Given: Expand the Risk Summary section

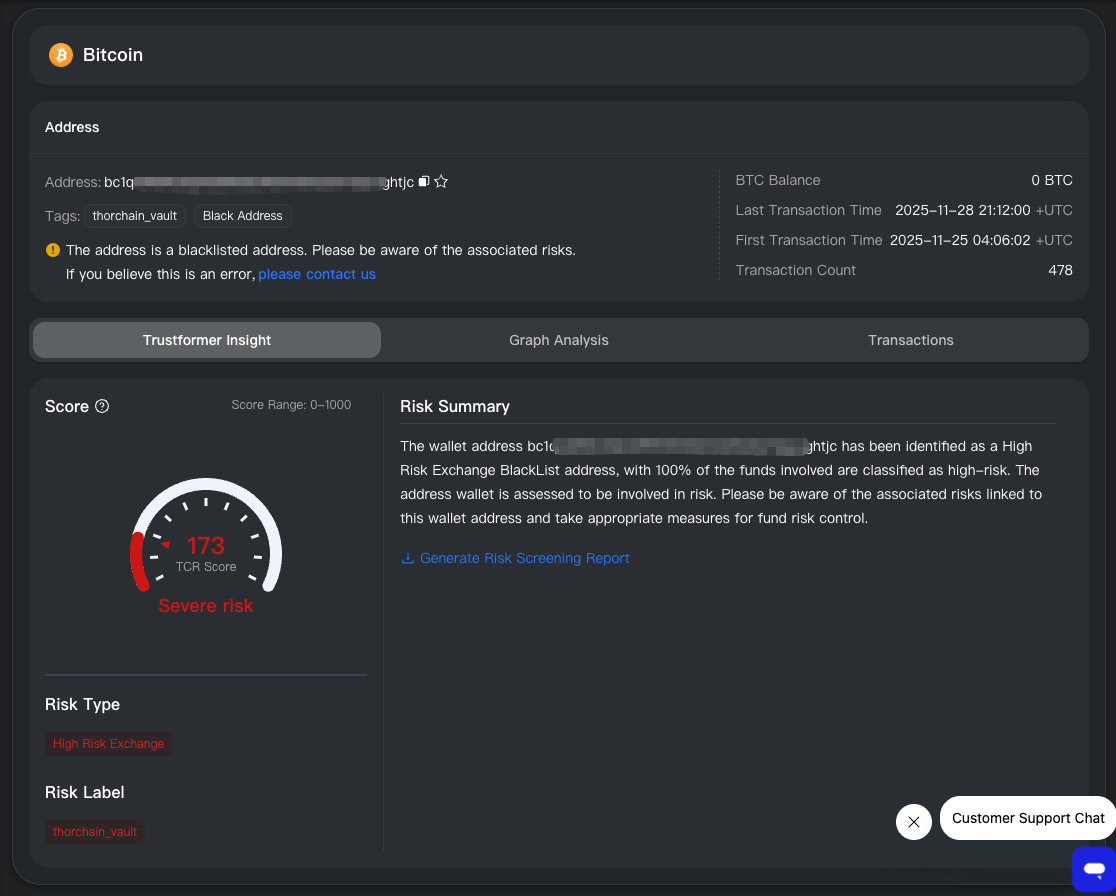Looking at the screenshot, I should click(455, 406).
